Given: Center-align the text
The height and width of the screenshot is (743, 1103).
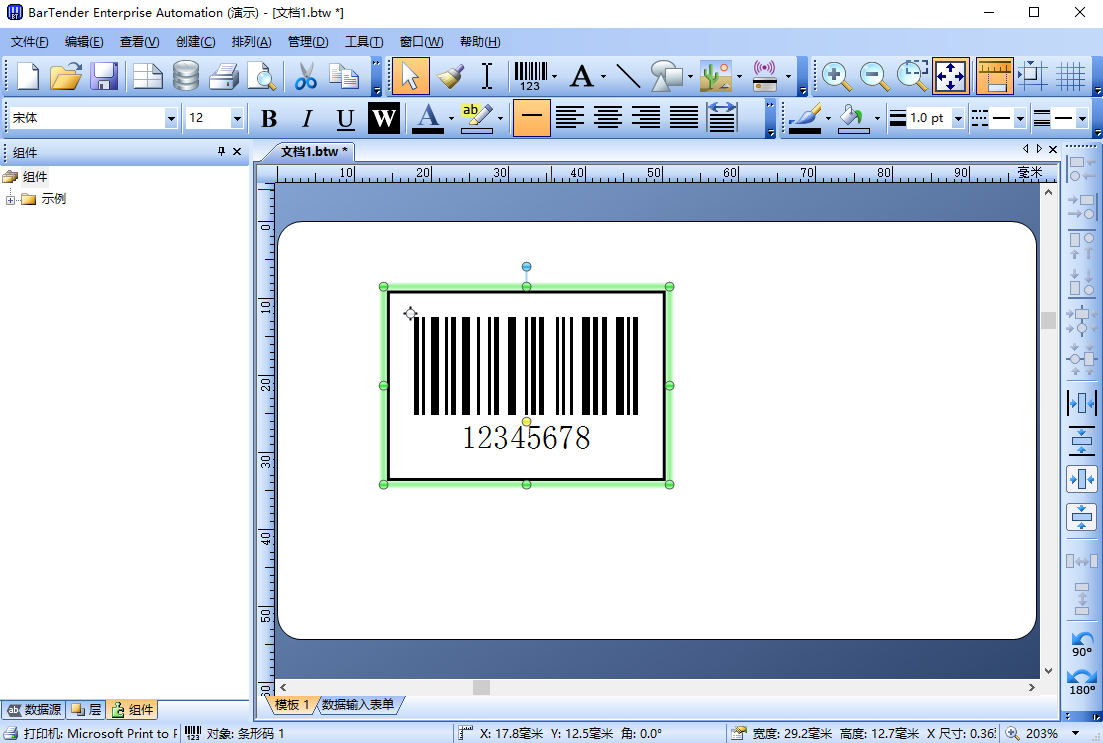Looking at the screenshot, I should point(608,118).
